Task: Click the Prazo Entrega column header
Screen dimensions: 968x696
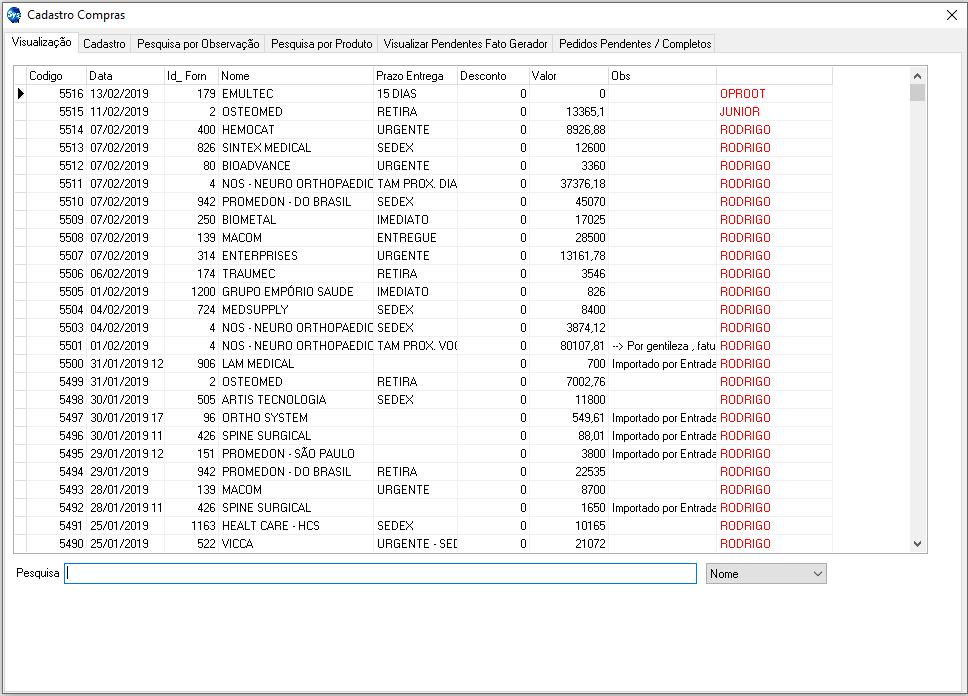Action: tap(414, 76)
